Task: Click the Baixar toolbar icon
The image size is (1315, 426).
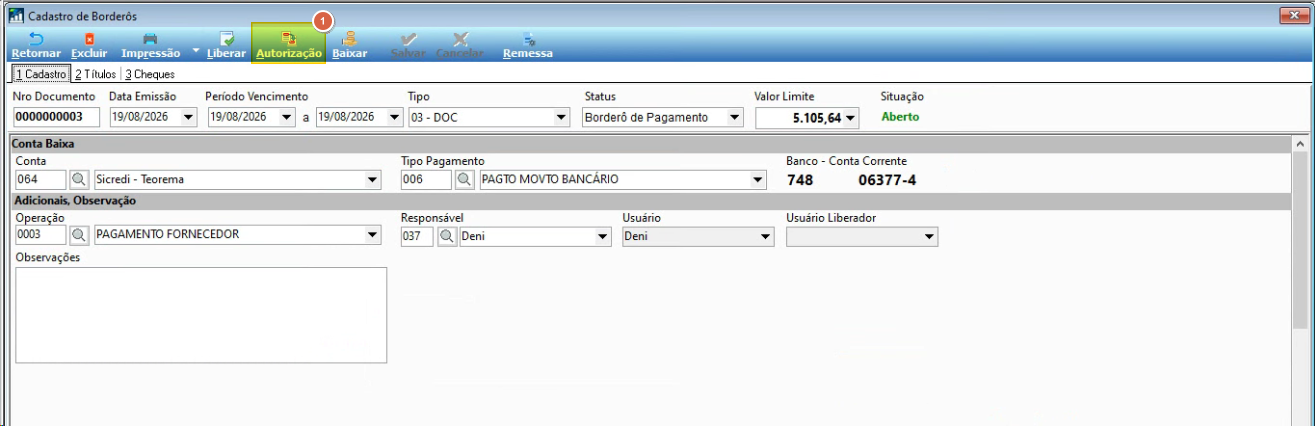Action: coord(350,39)
